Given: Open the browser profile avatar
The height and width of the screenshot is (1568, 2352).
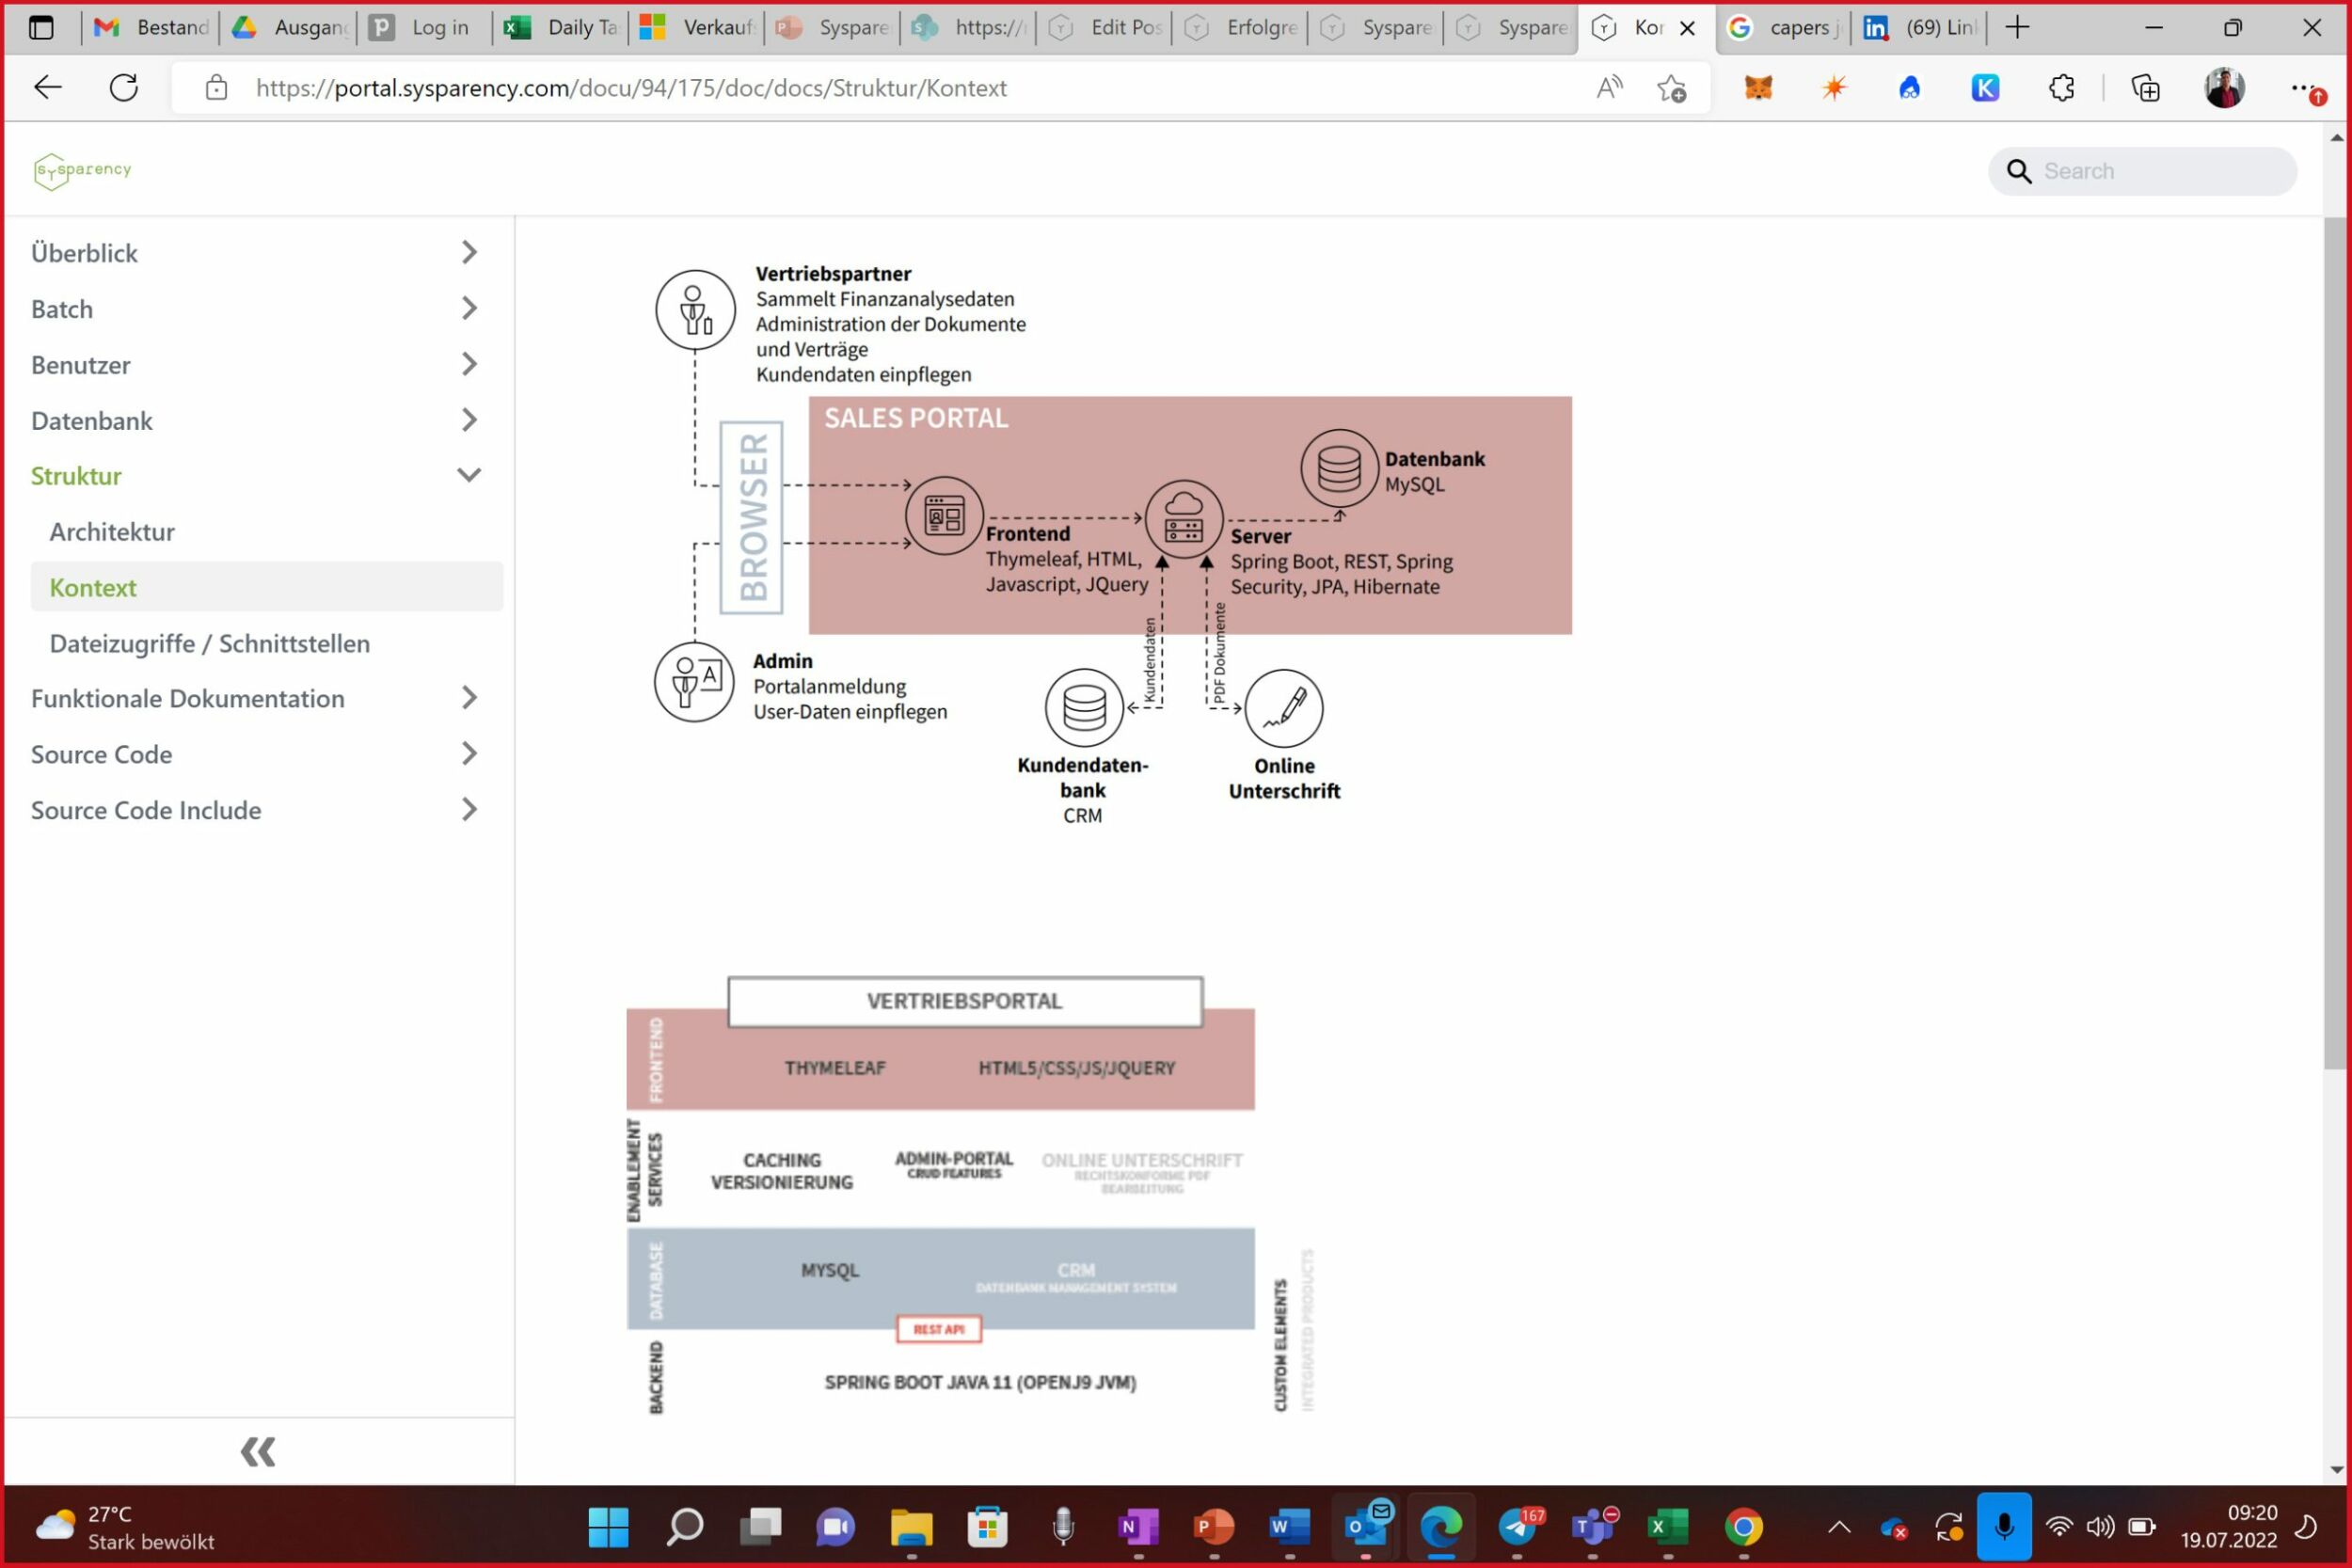Looking at the screenshot, I should [2224, 88].
